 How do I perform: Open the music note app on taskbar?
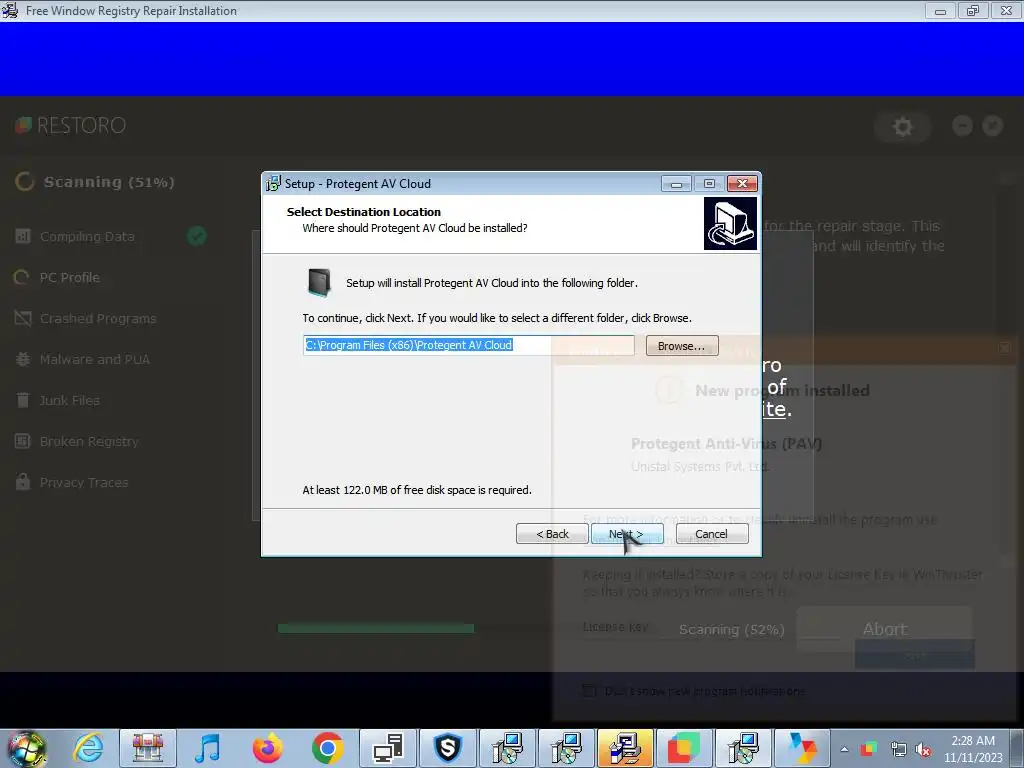pos(207,748)
